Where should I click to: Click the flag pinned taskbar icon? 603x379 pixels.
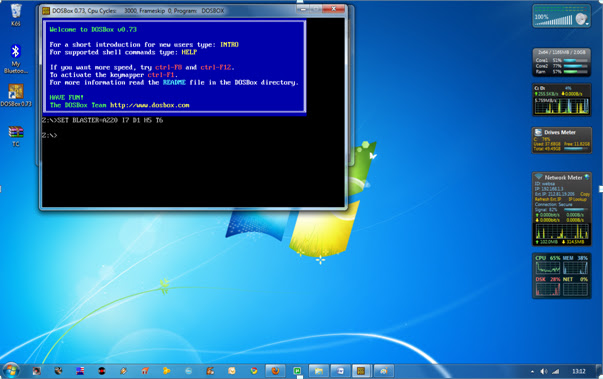point(80,371)
